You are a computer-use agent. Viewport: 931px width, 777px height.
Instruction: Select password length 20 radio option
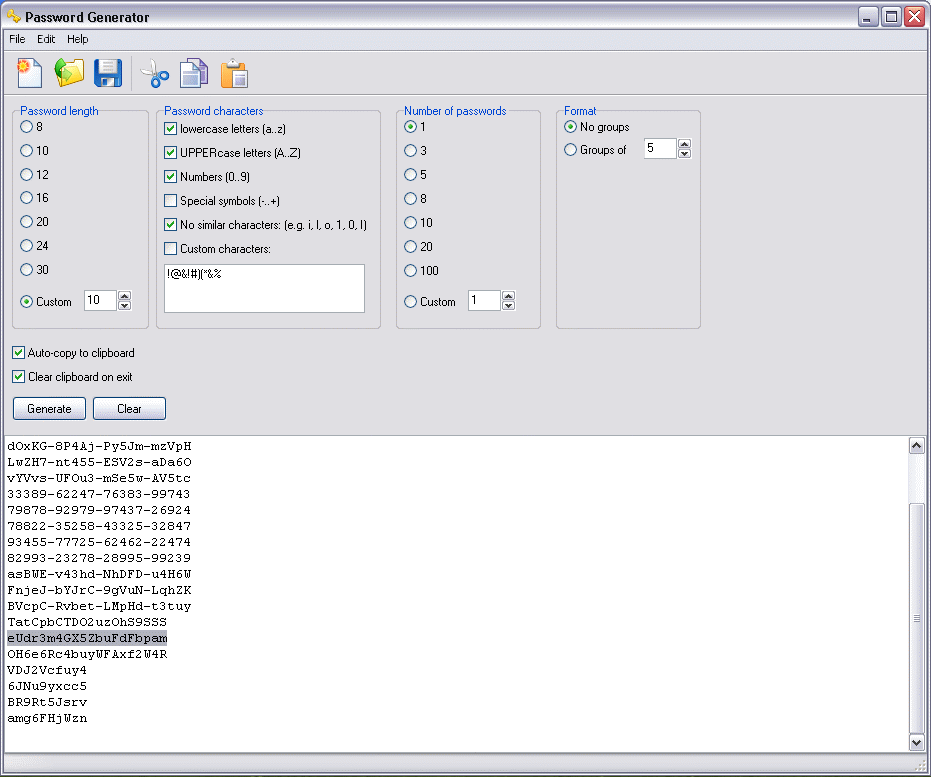[26, 221]
